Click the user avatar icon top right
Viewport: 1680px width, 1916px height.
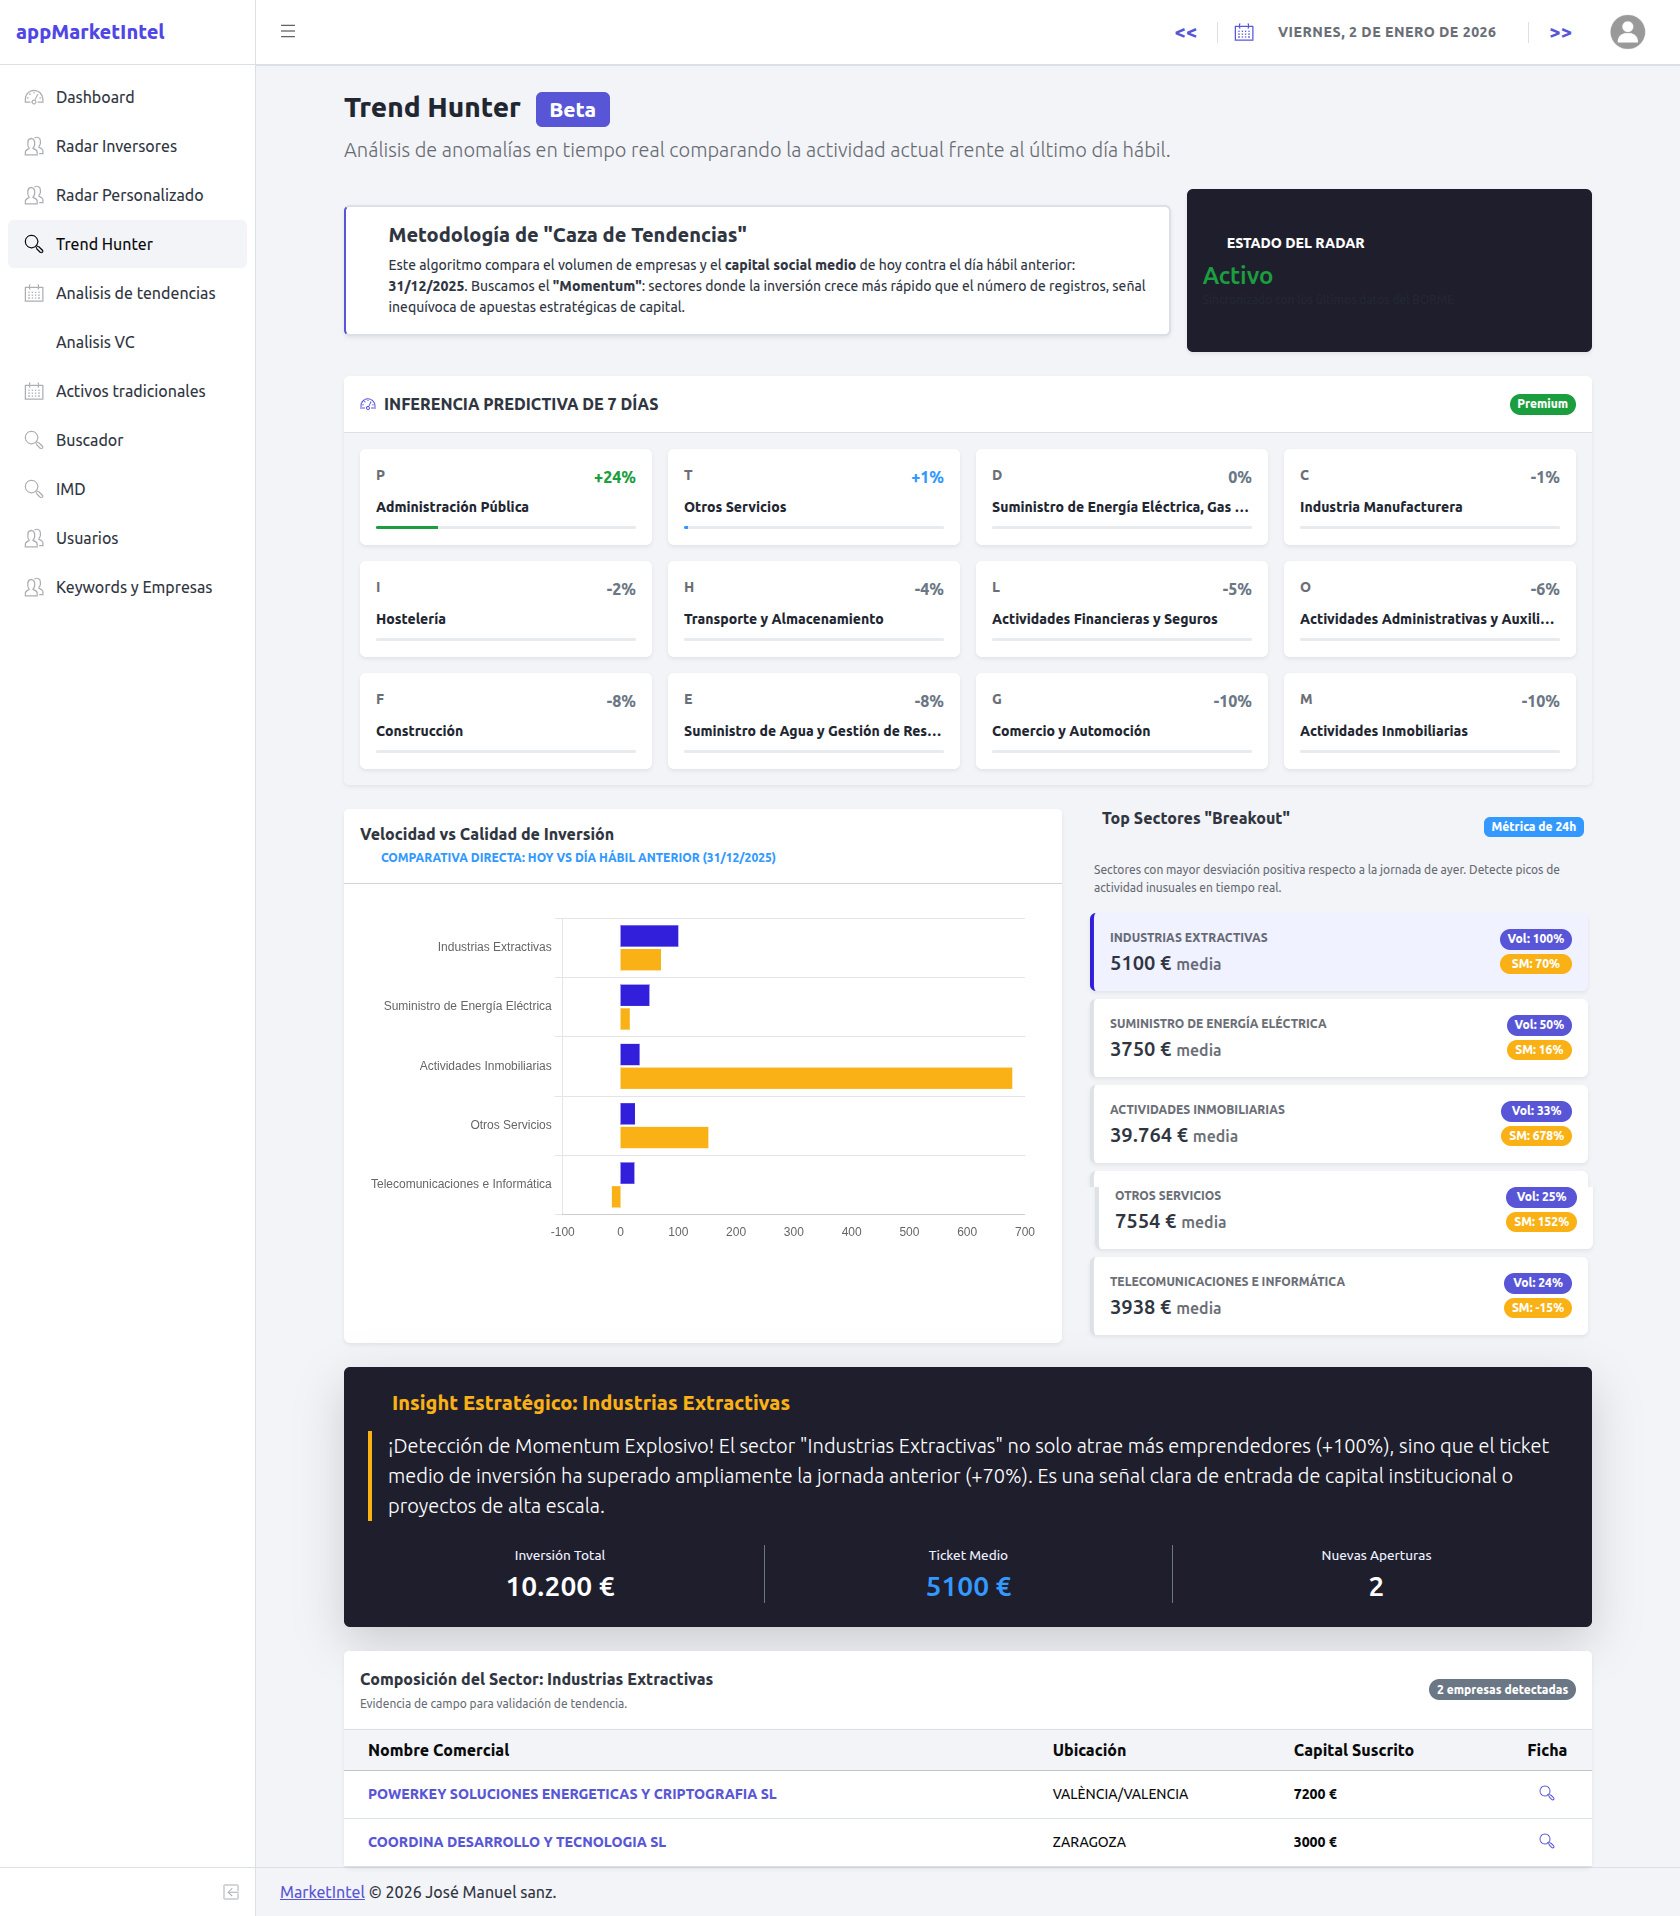click(1627, 32)
